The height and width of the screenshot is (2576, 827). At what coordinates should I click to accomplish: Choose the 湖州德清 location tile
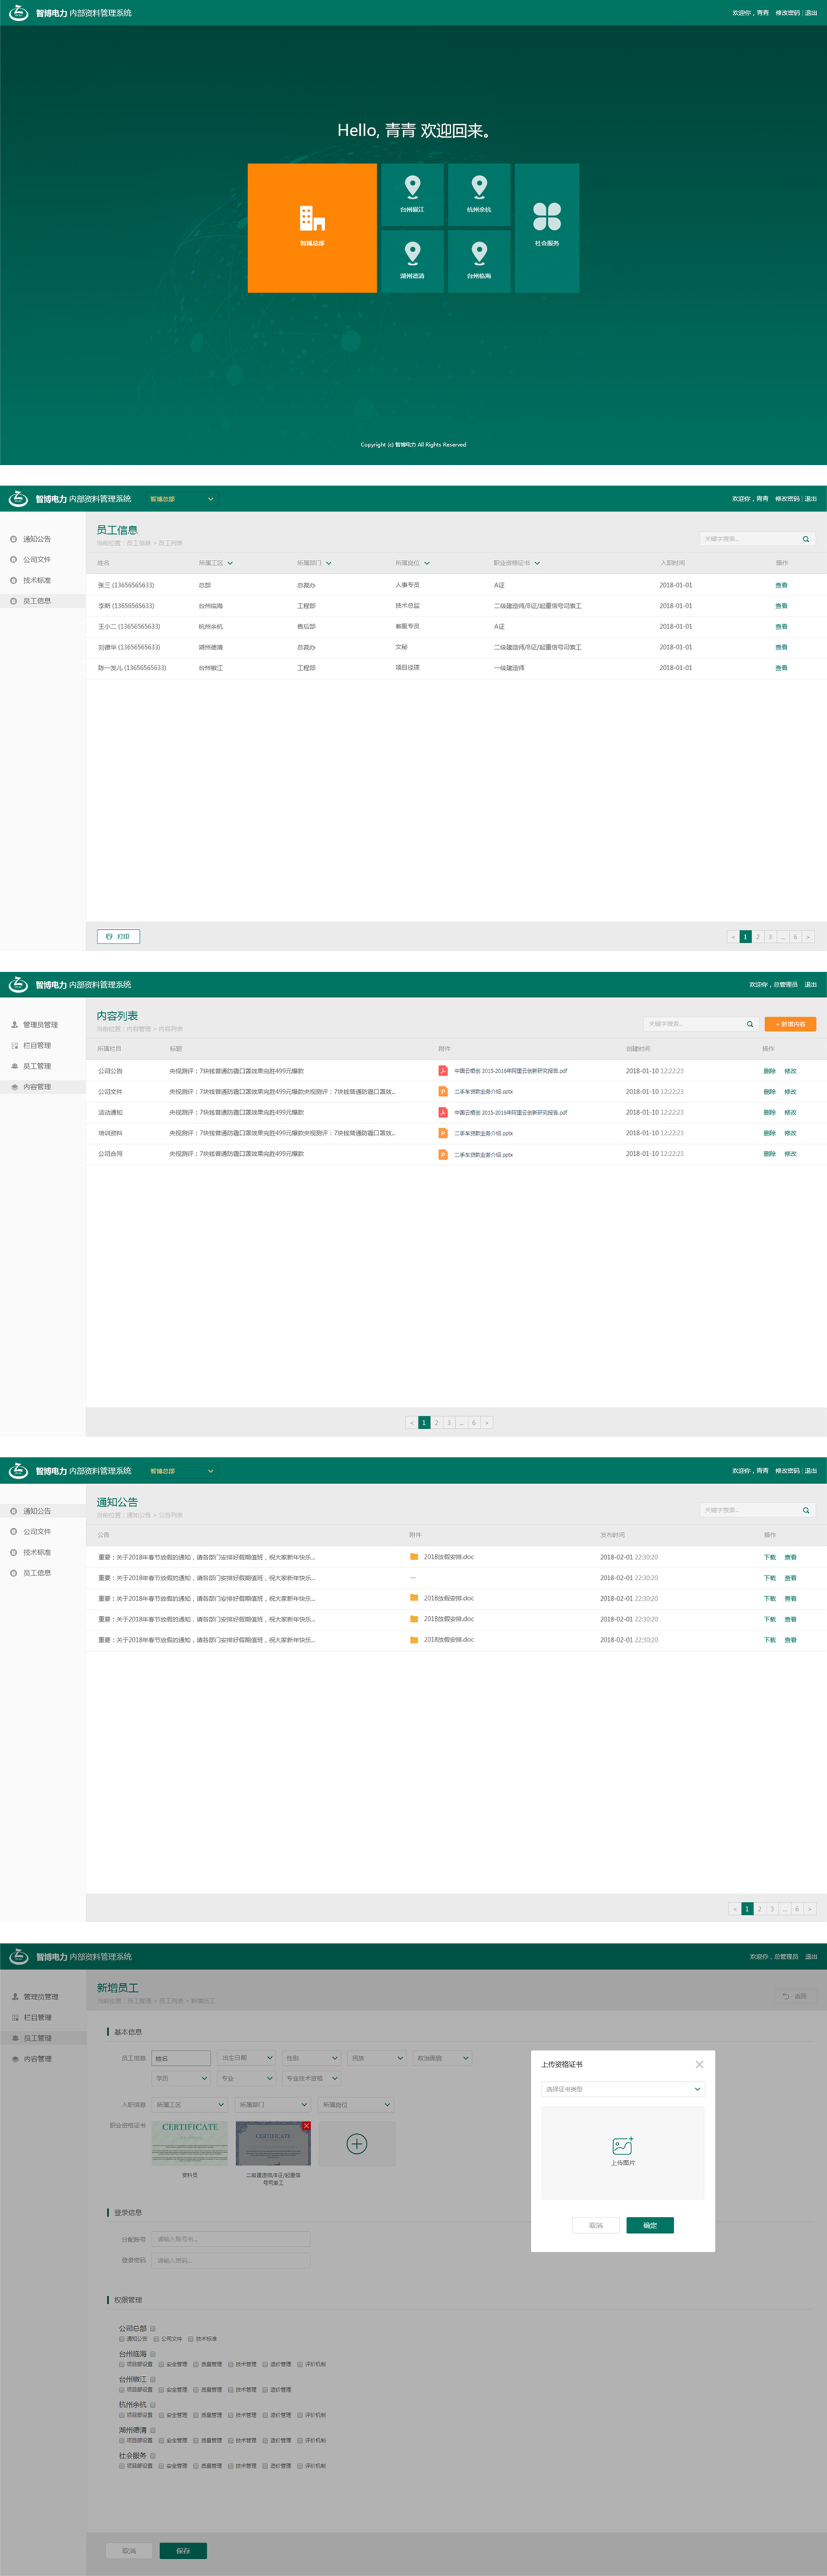412,260
